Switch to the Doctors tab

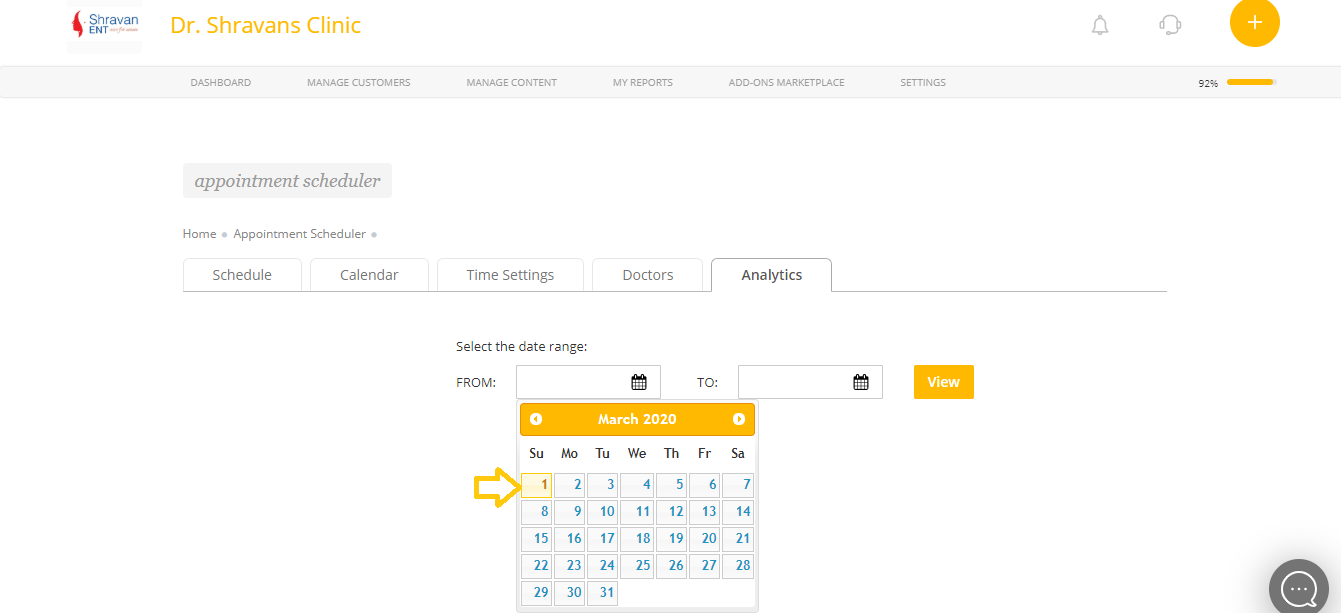(x=648, y=275)
